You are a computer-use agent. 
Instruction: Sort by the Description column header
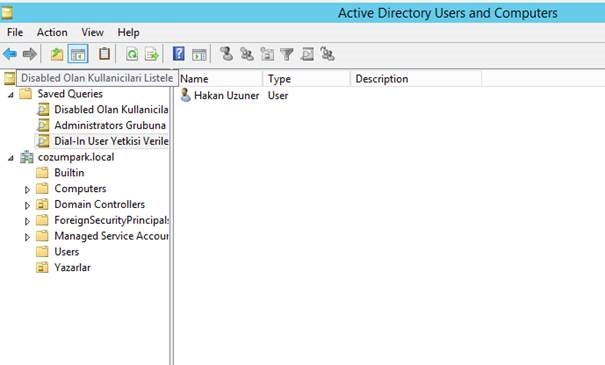click(416, 79)
